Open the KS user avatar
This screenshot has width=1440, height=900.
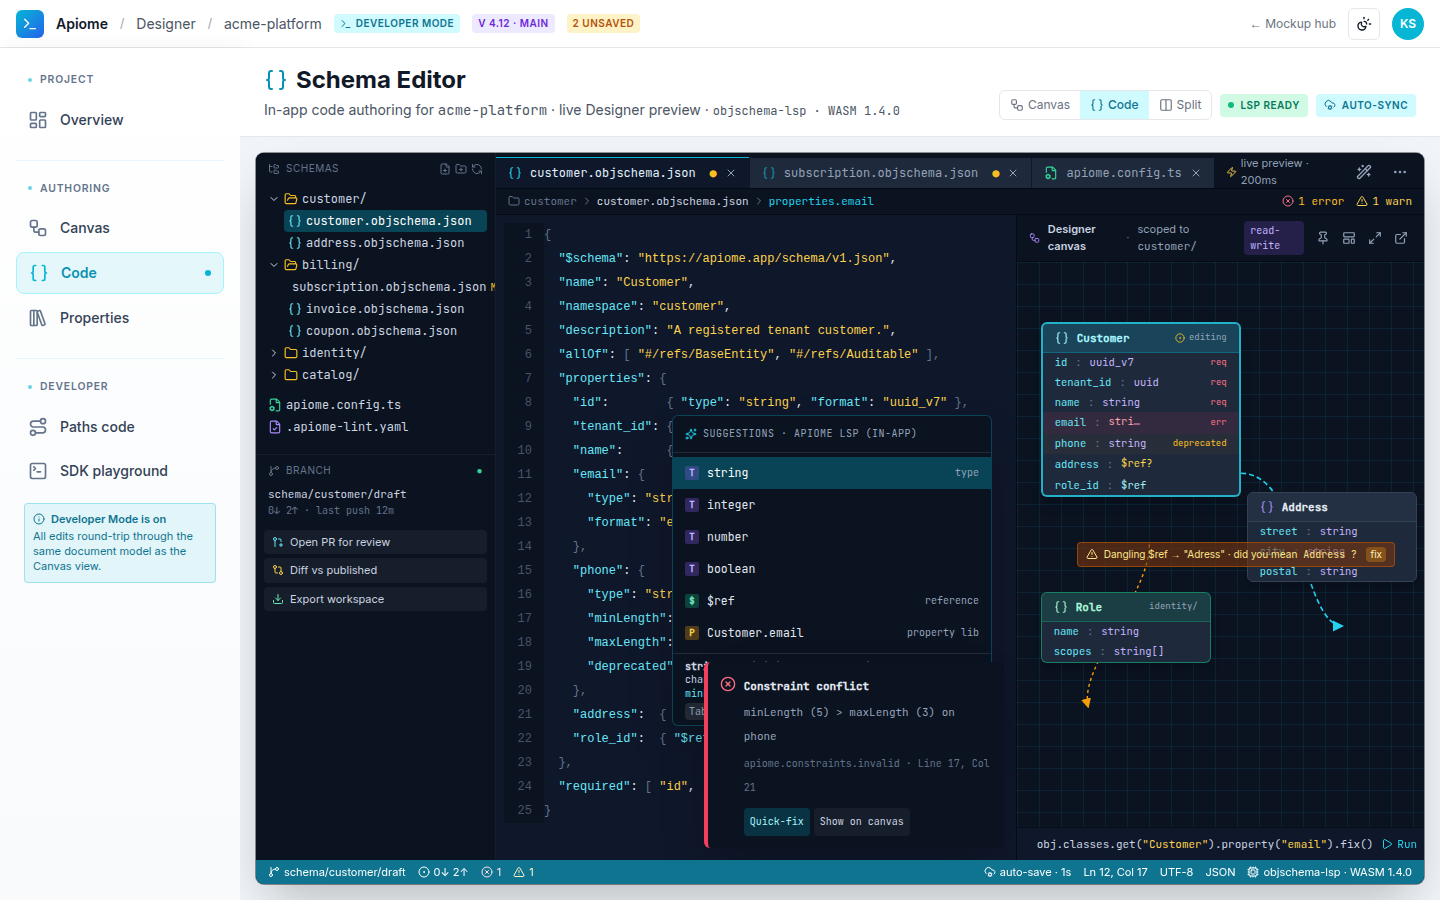(x=1408, y=24)
